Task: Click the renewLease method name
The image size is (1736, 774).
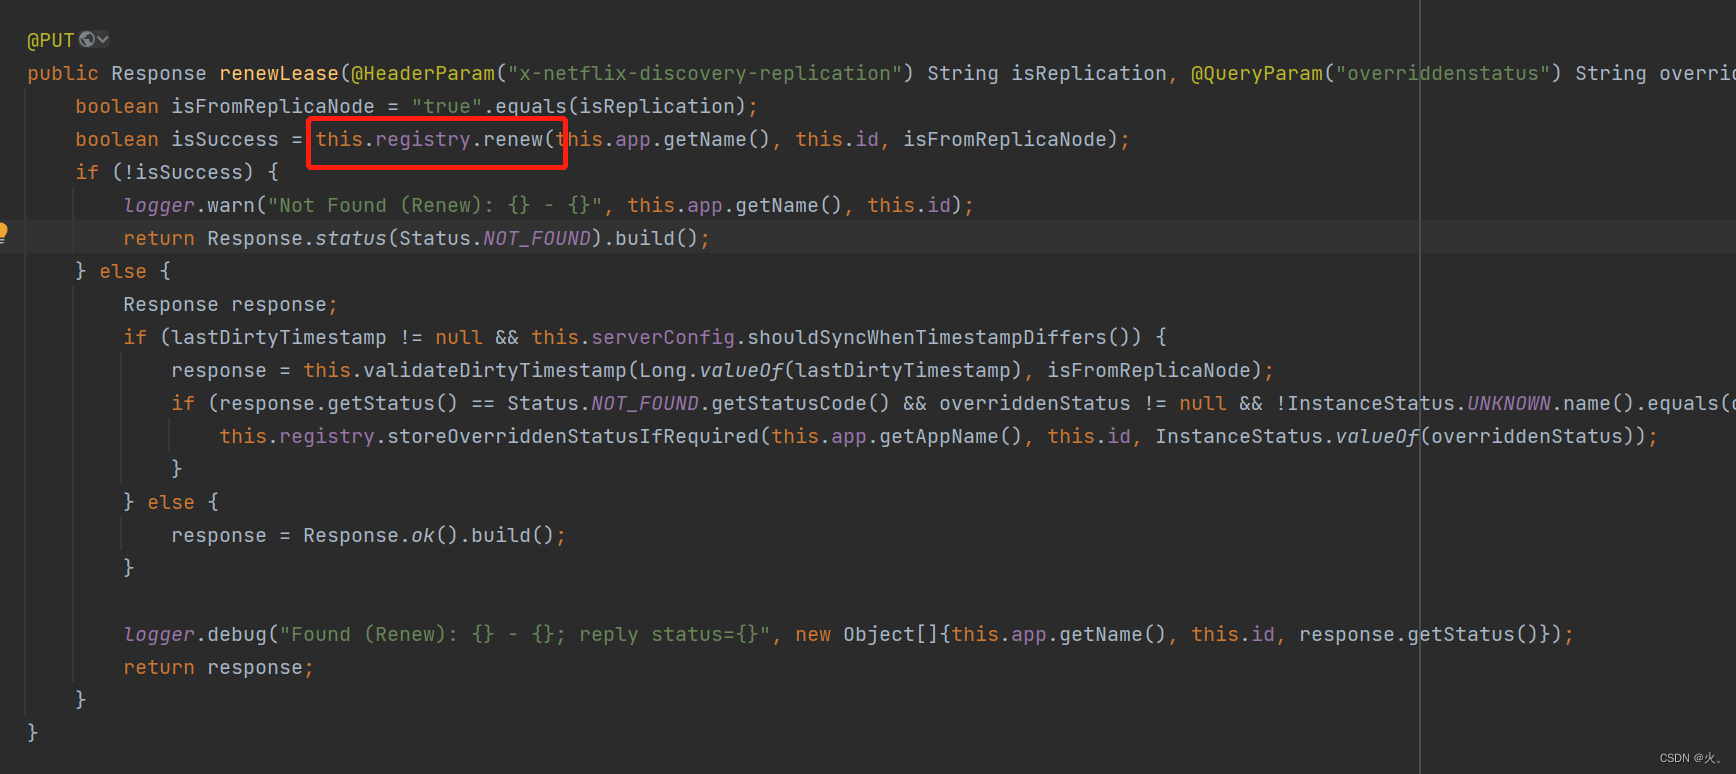Action: tap(279, 73)
